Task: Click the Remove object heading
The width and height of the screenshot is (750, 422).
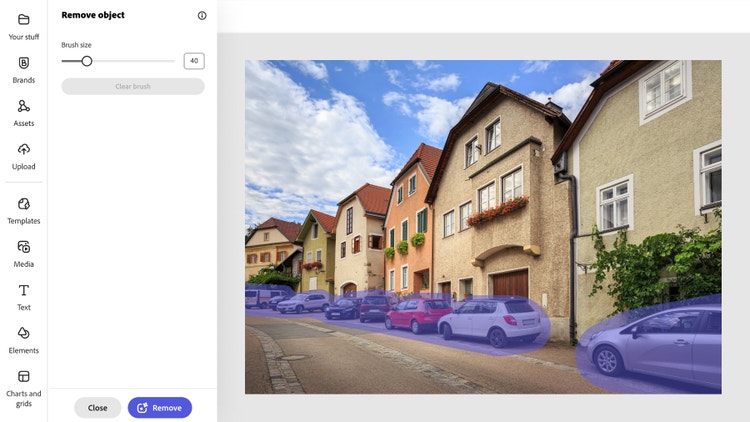Action: click(x=93, y=15)
